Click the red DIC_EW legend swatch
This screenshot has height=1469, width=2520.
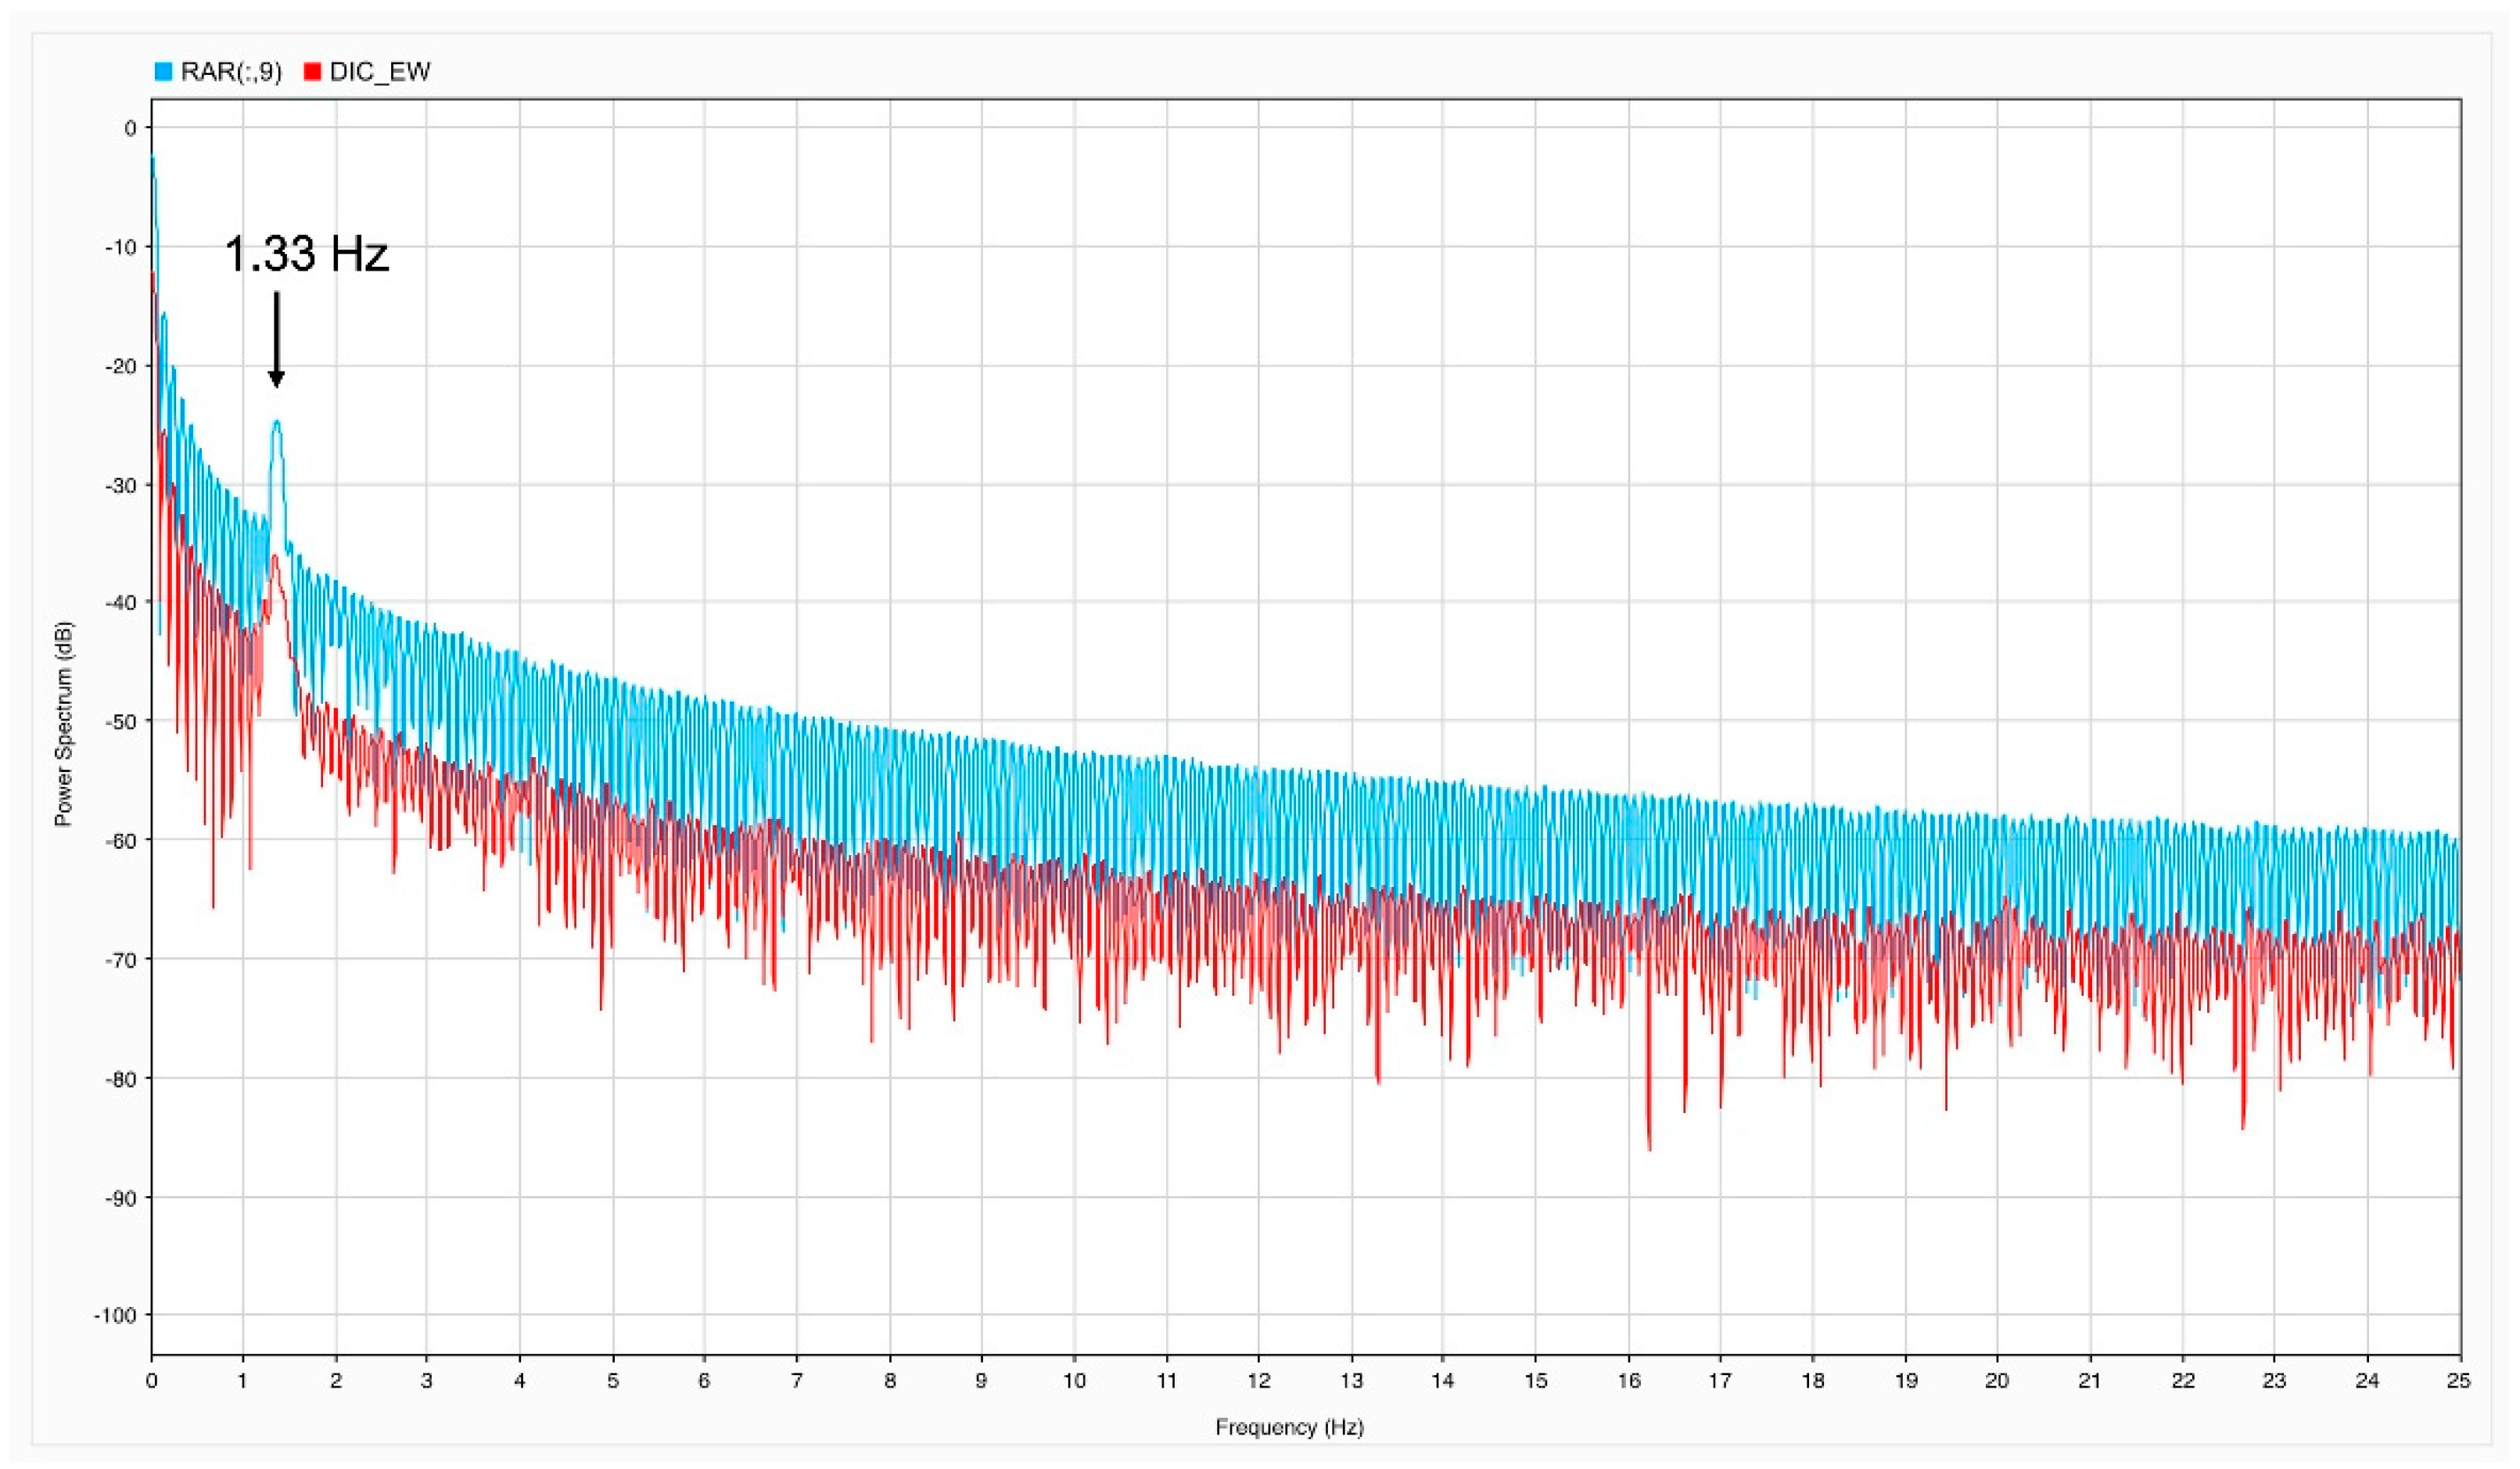(312, 72)
